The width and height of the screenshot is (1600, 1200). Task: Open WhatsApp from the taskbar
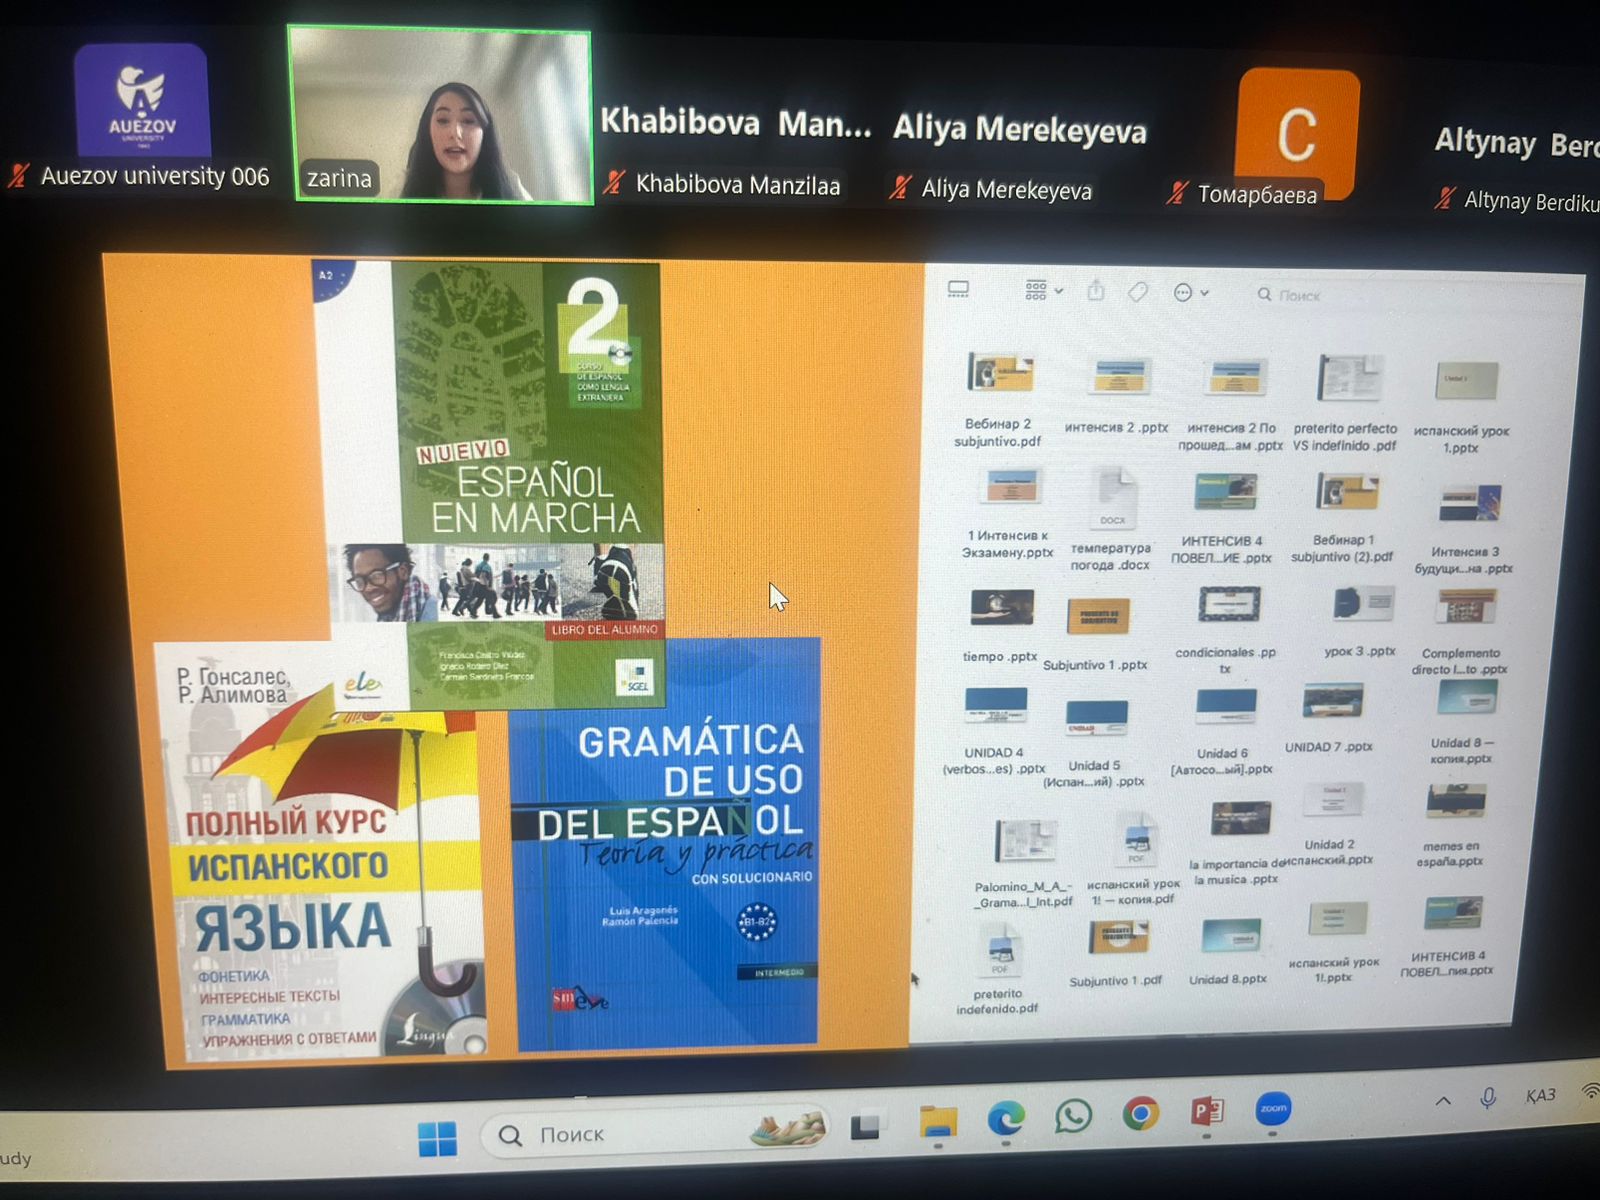click(1073, 1115)
